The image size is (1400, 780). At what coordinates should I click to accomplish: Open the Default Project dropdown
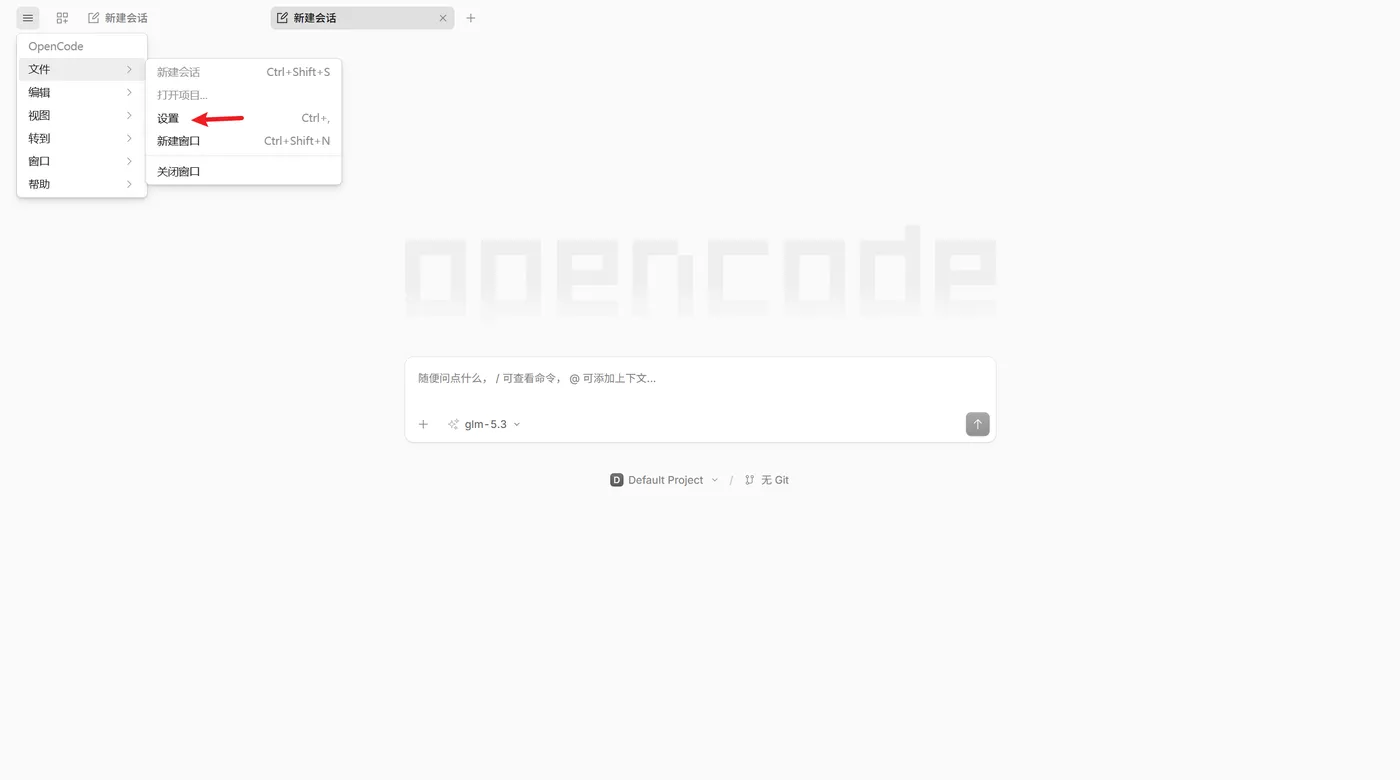664,480
